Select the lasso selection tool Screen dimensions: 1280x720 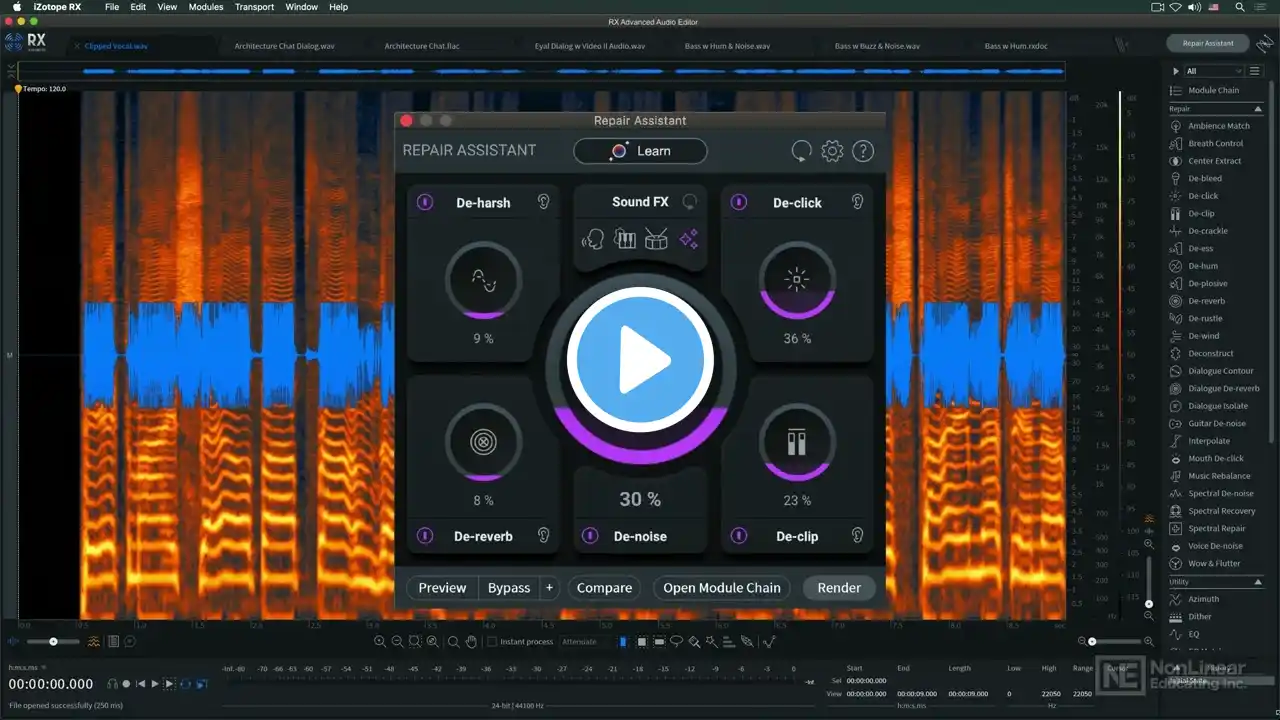(677, 642)
